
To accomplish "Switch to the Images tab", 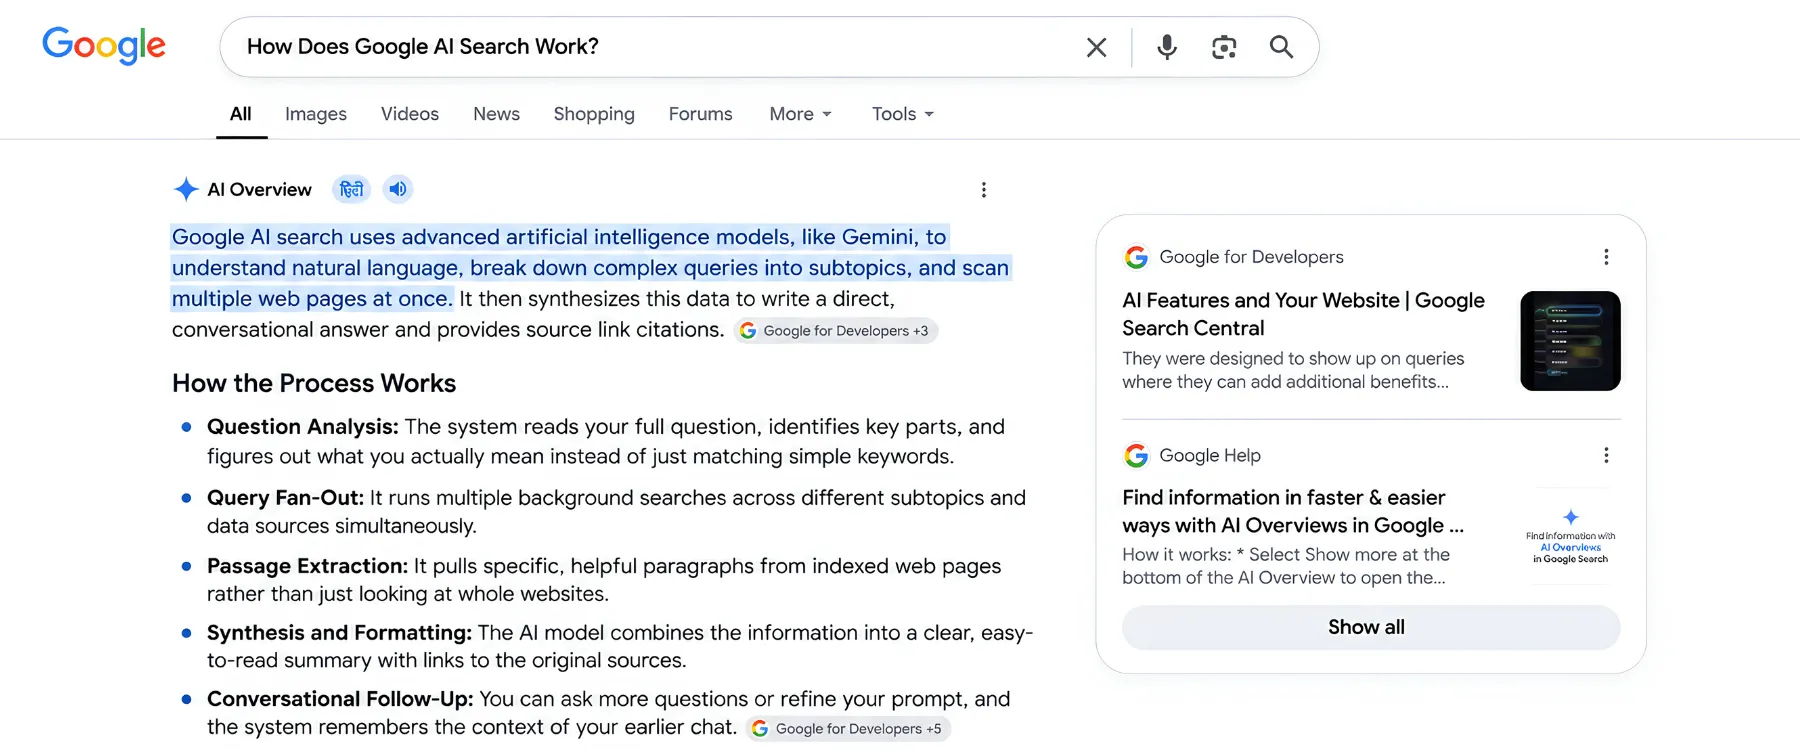I will [x=316, y=114].
